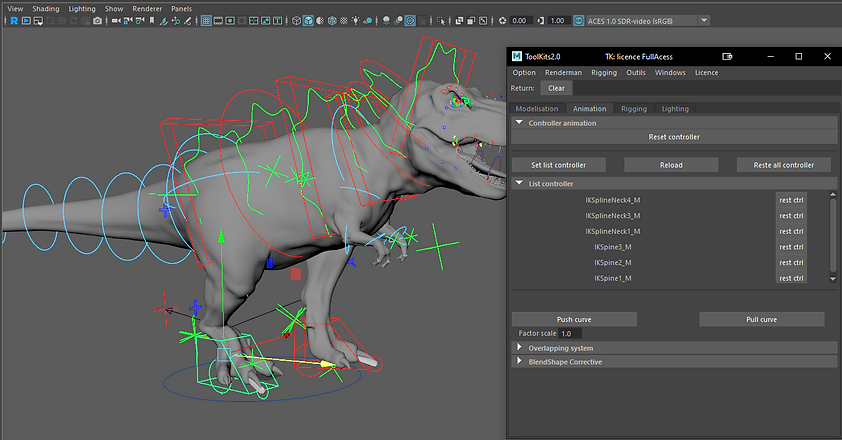This screenshot has width=842, height=440.
Task: Click the view transform dropdown arrow
Action: 704,21
